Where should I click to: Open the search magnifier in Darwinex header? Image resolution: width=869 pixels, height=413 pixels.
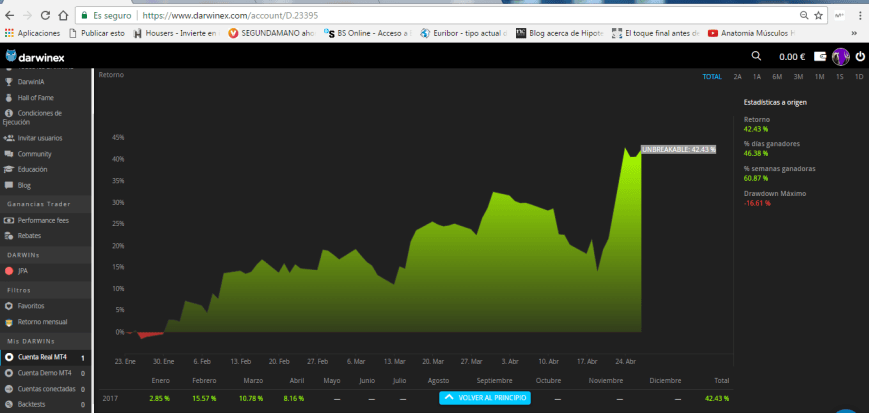pyautogui.click(x=756, y=56)
